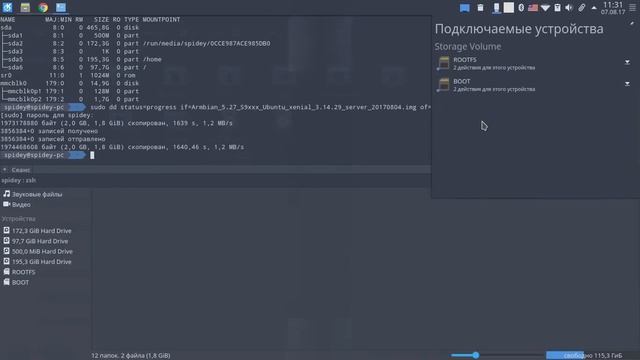The height and width of the screenshot is (360, 640).
Task: Click the sda2 mountpoint path text
Action: coord(207,43)
